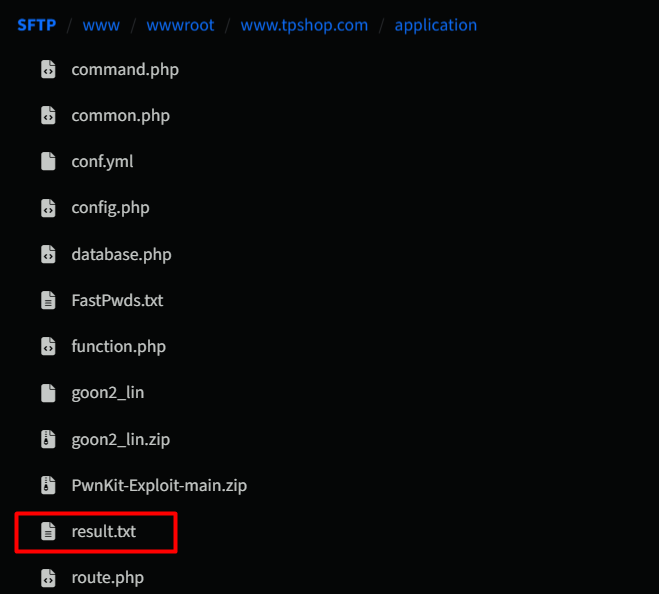Click the database.php file icon
Screen dimensions: 659x594
tap(47, 255)
